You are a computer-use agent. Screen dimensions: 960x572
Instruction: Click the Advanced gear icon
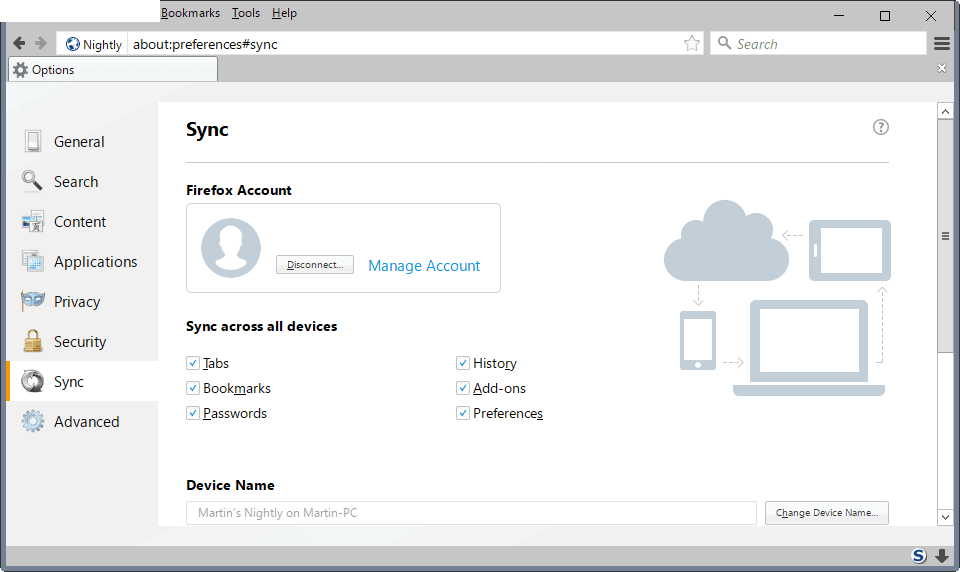pyautogui.click(x=32, y=421)
